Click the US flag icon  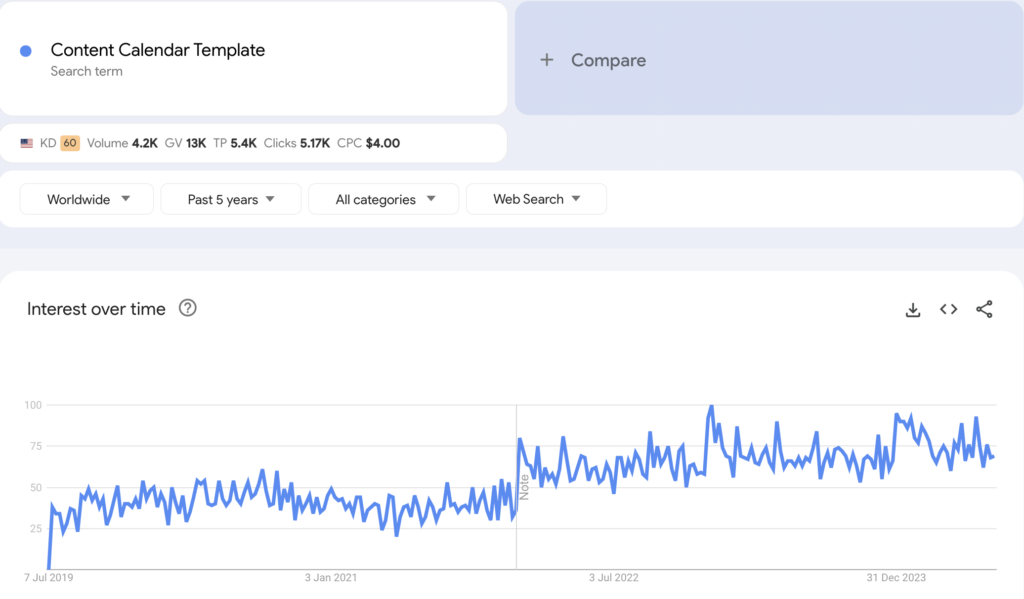(27, 144)
